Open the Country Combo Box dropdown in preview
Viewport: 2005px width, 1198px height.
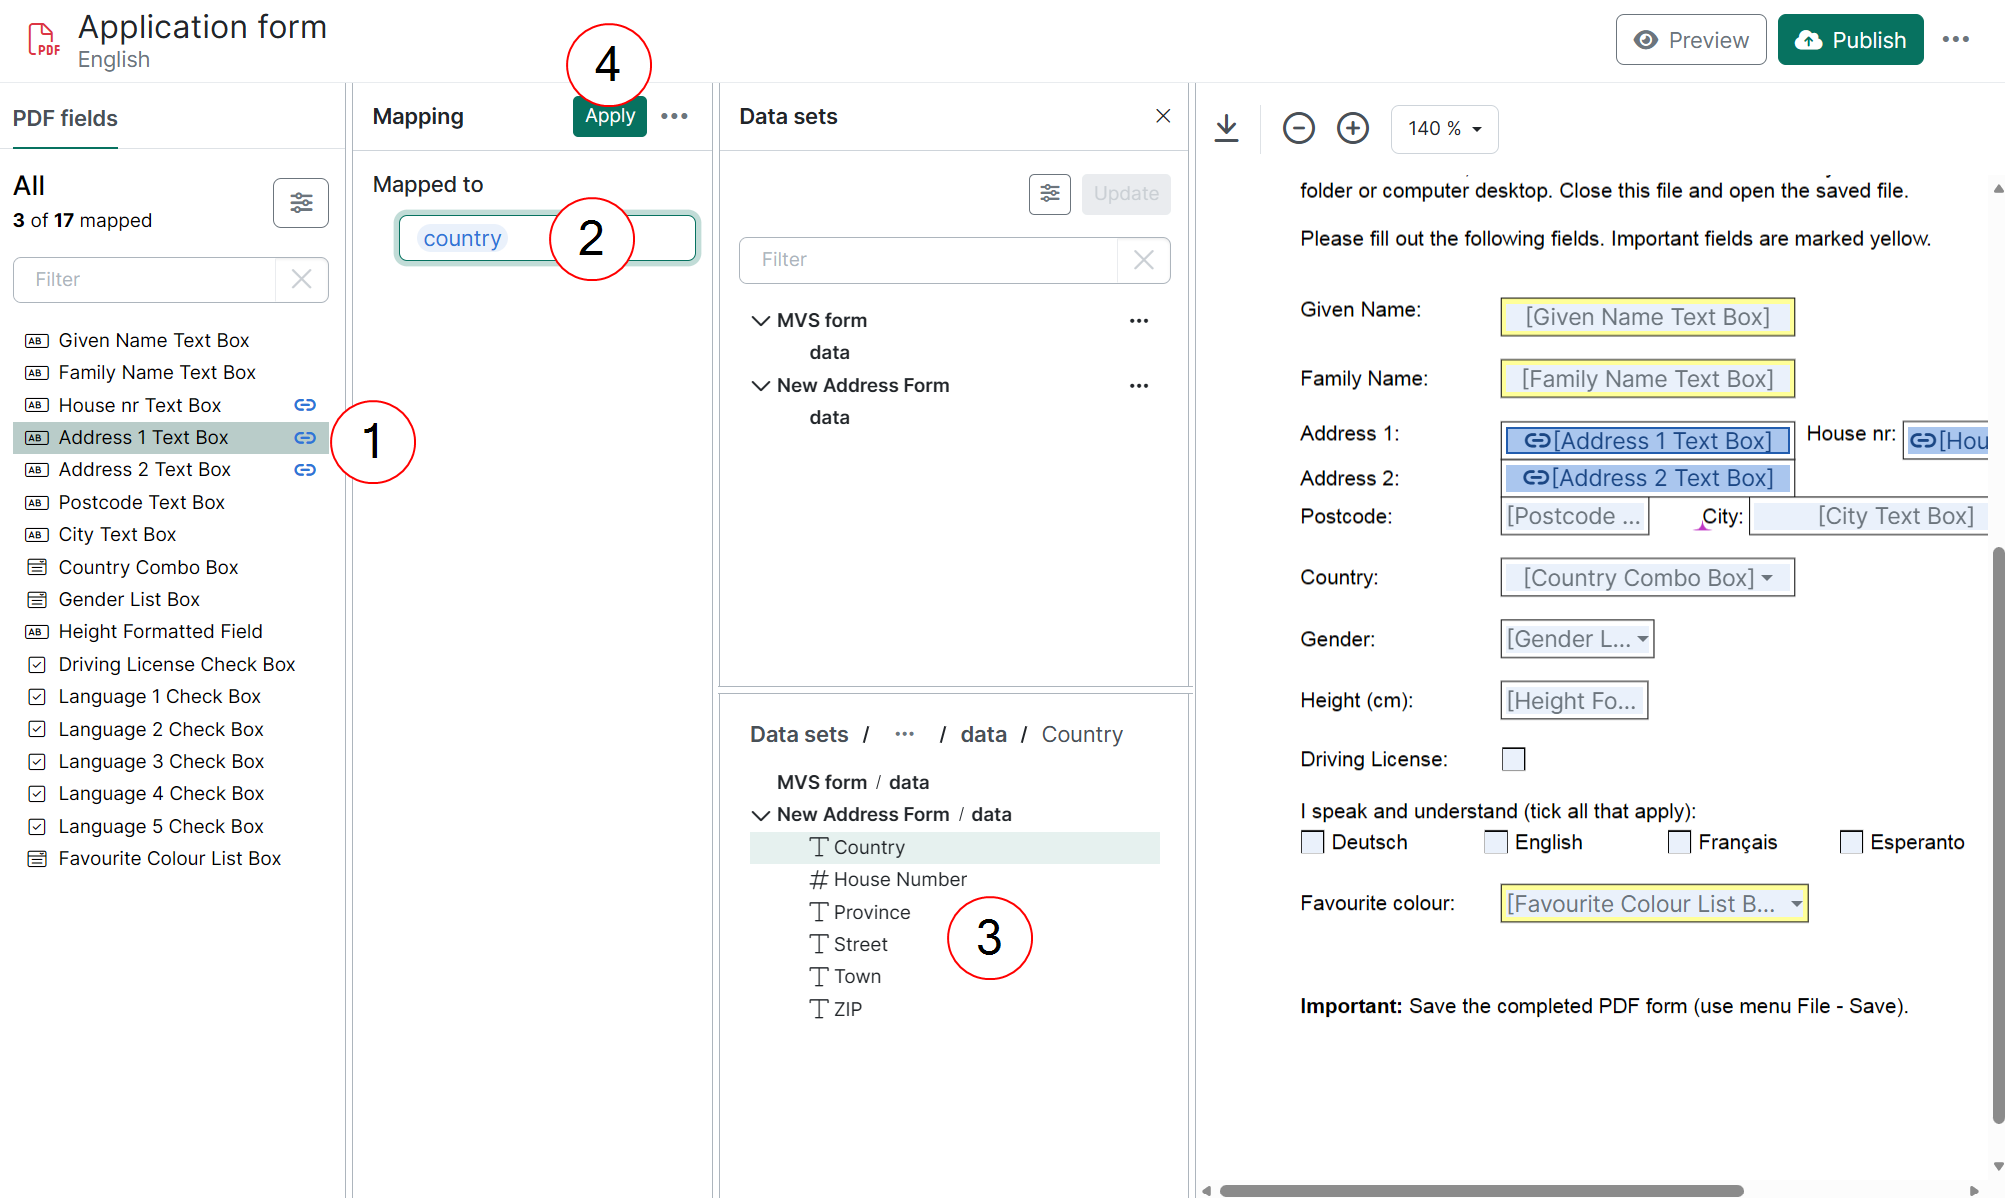pos(1767,578)
